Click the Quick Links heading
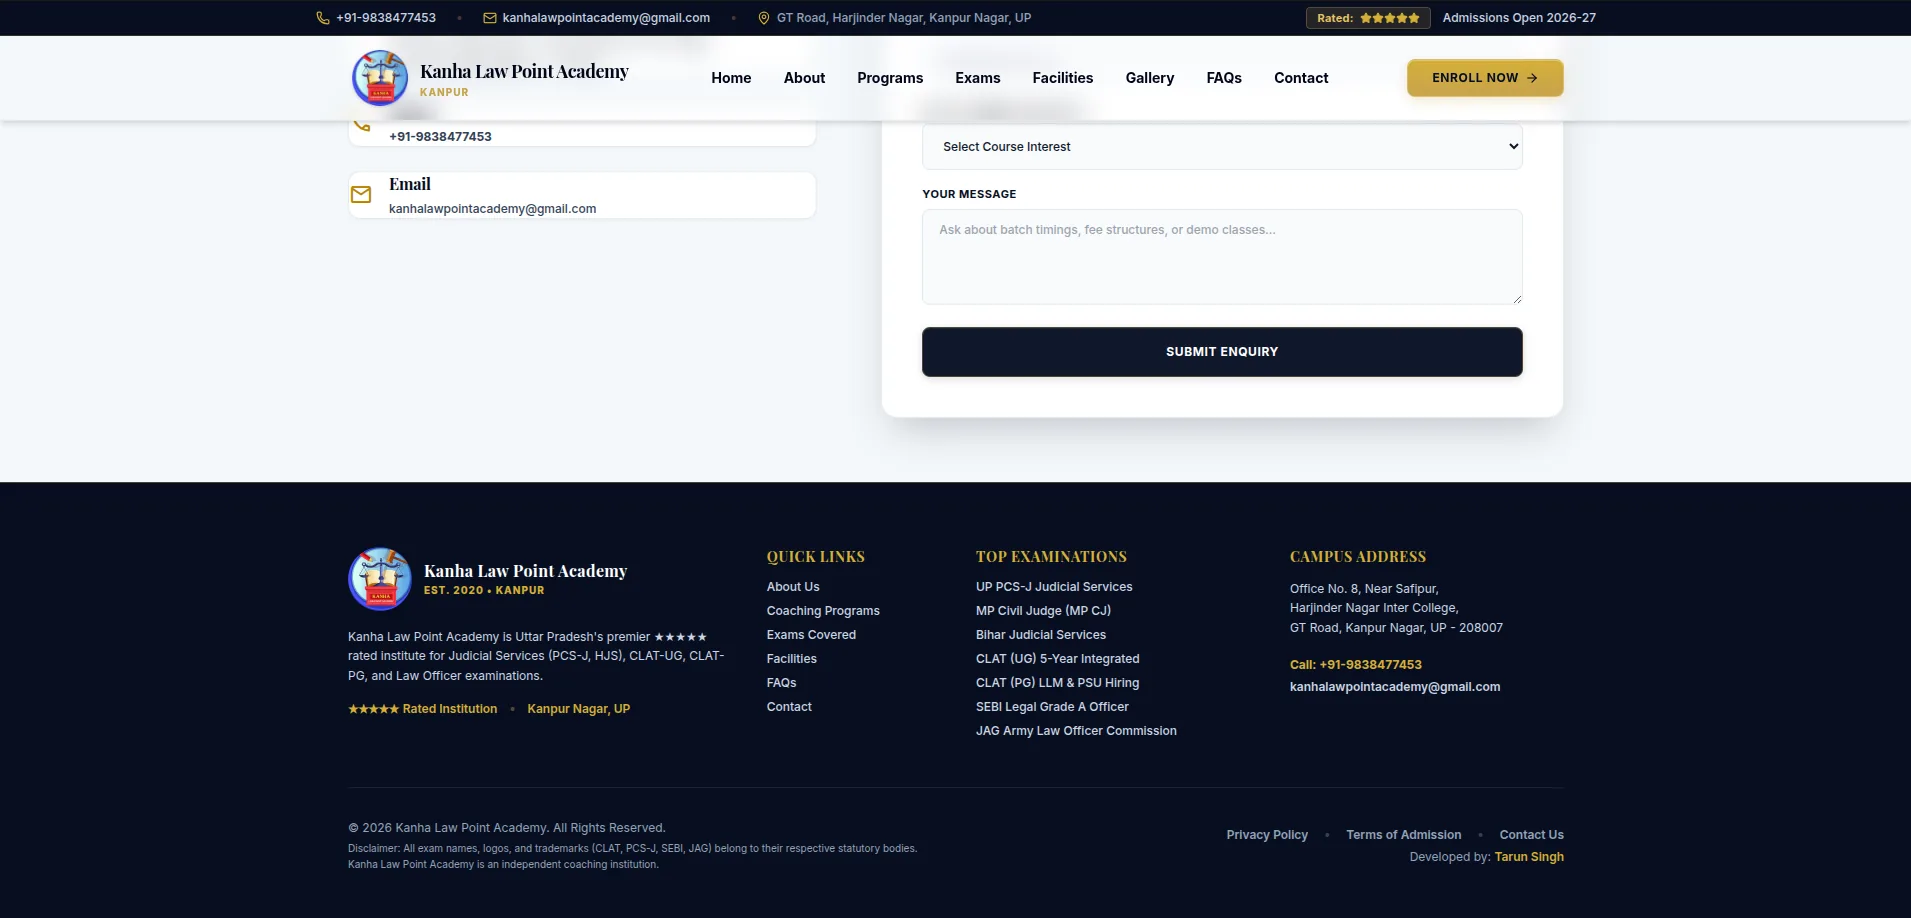Viewport: 1911px width, 918px height. pos(816,557)
